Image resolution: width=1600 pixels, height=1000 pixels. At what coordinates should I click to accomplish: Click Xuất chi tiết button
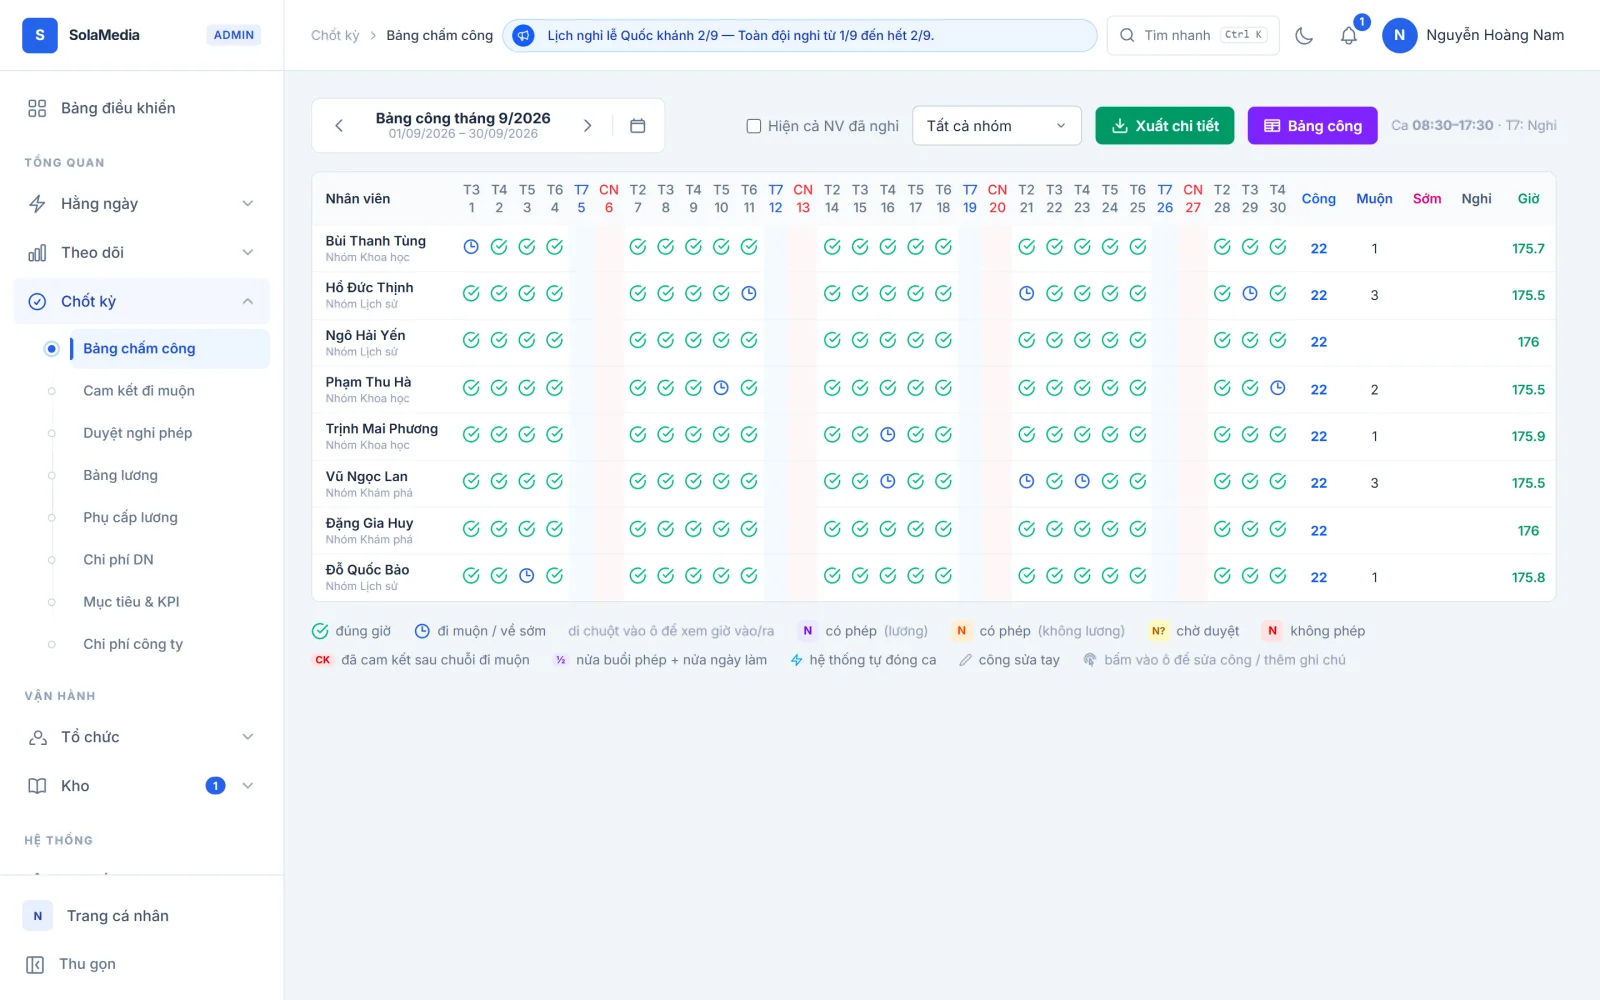click(x=1165, y=126)
